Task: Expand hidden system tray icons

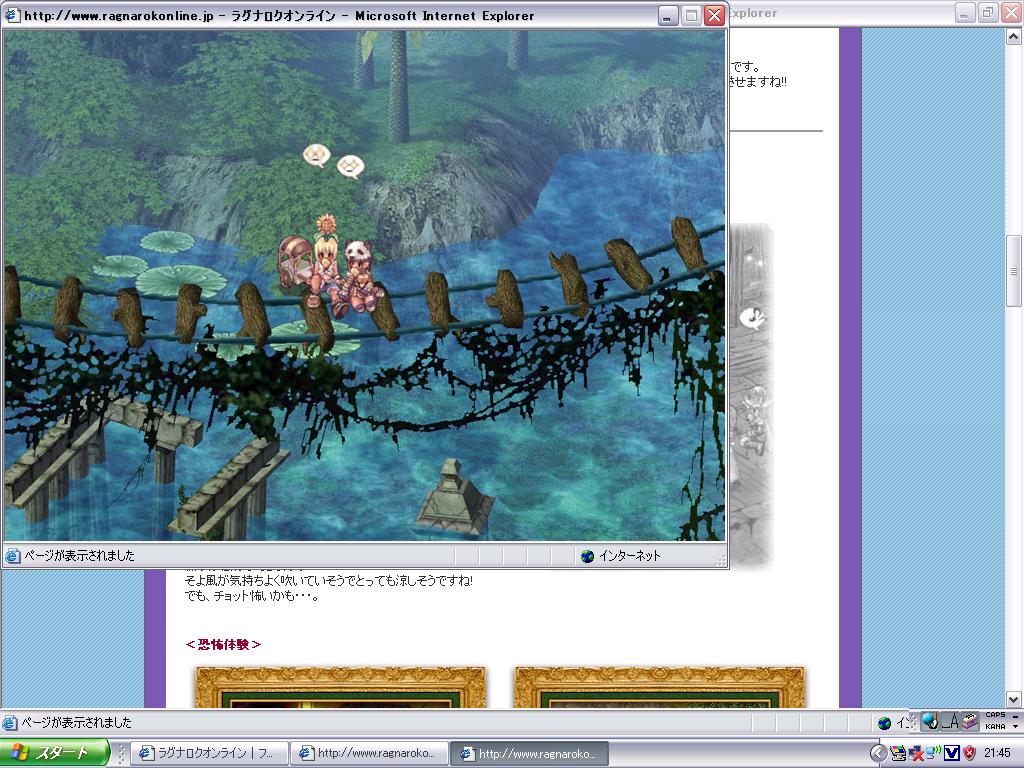Action: (878, 753)
